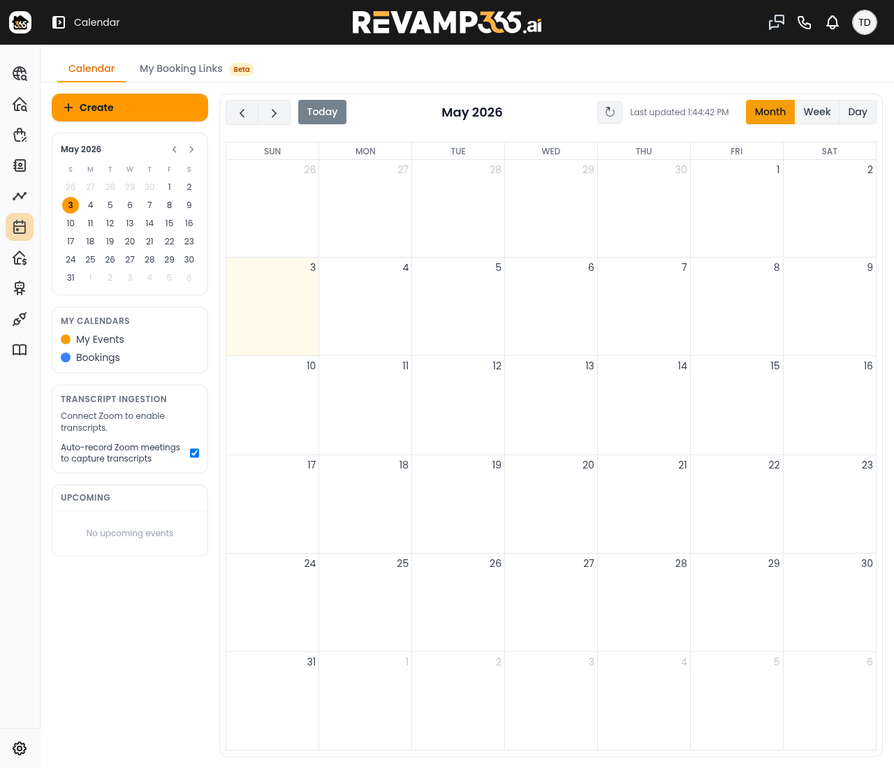Disable auto-record Zoom meetings checkbox
This screenshot has width=894, height=768.
(194, 453)
